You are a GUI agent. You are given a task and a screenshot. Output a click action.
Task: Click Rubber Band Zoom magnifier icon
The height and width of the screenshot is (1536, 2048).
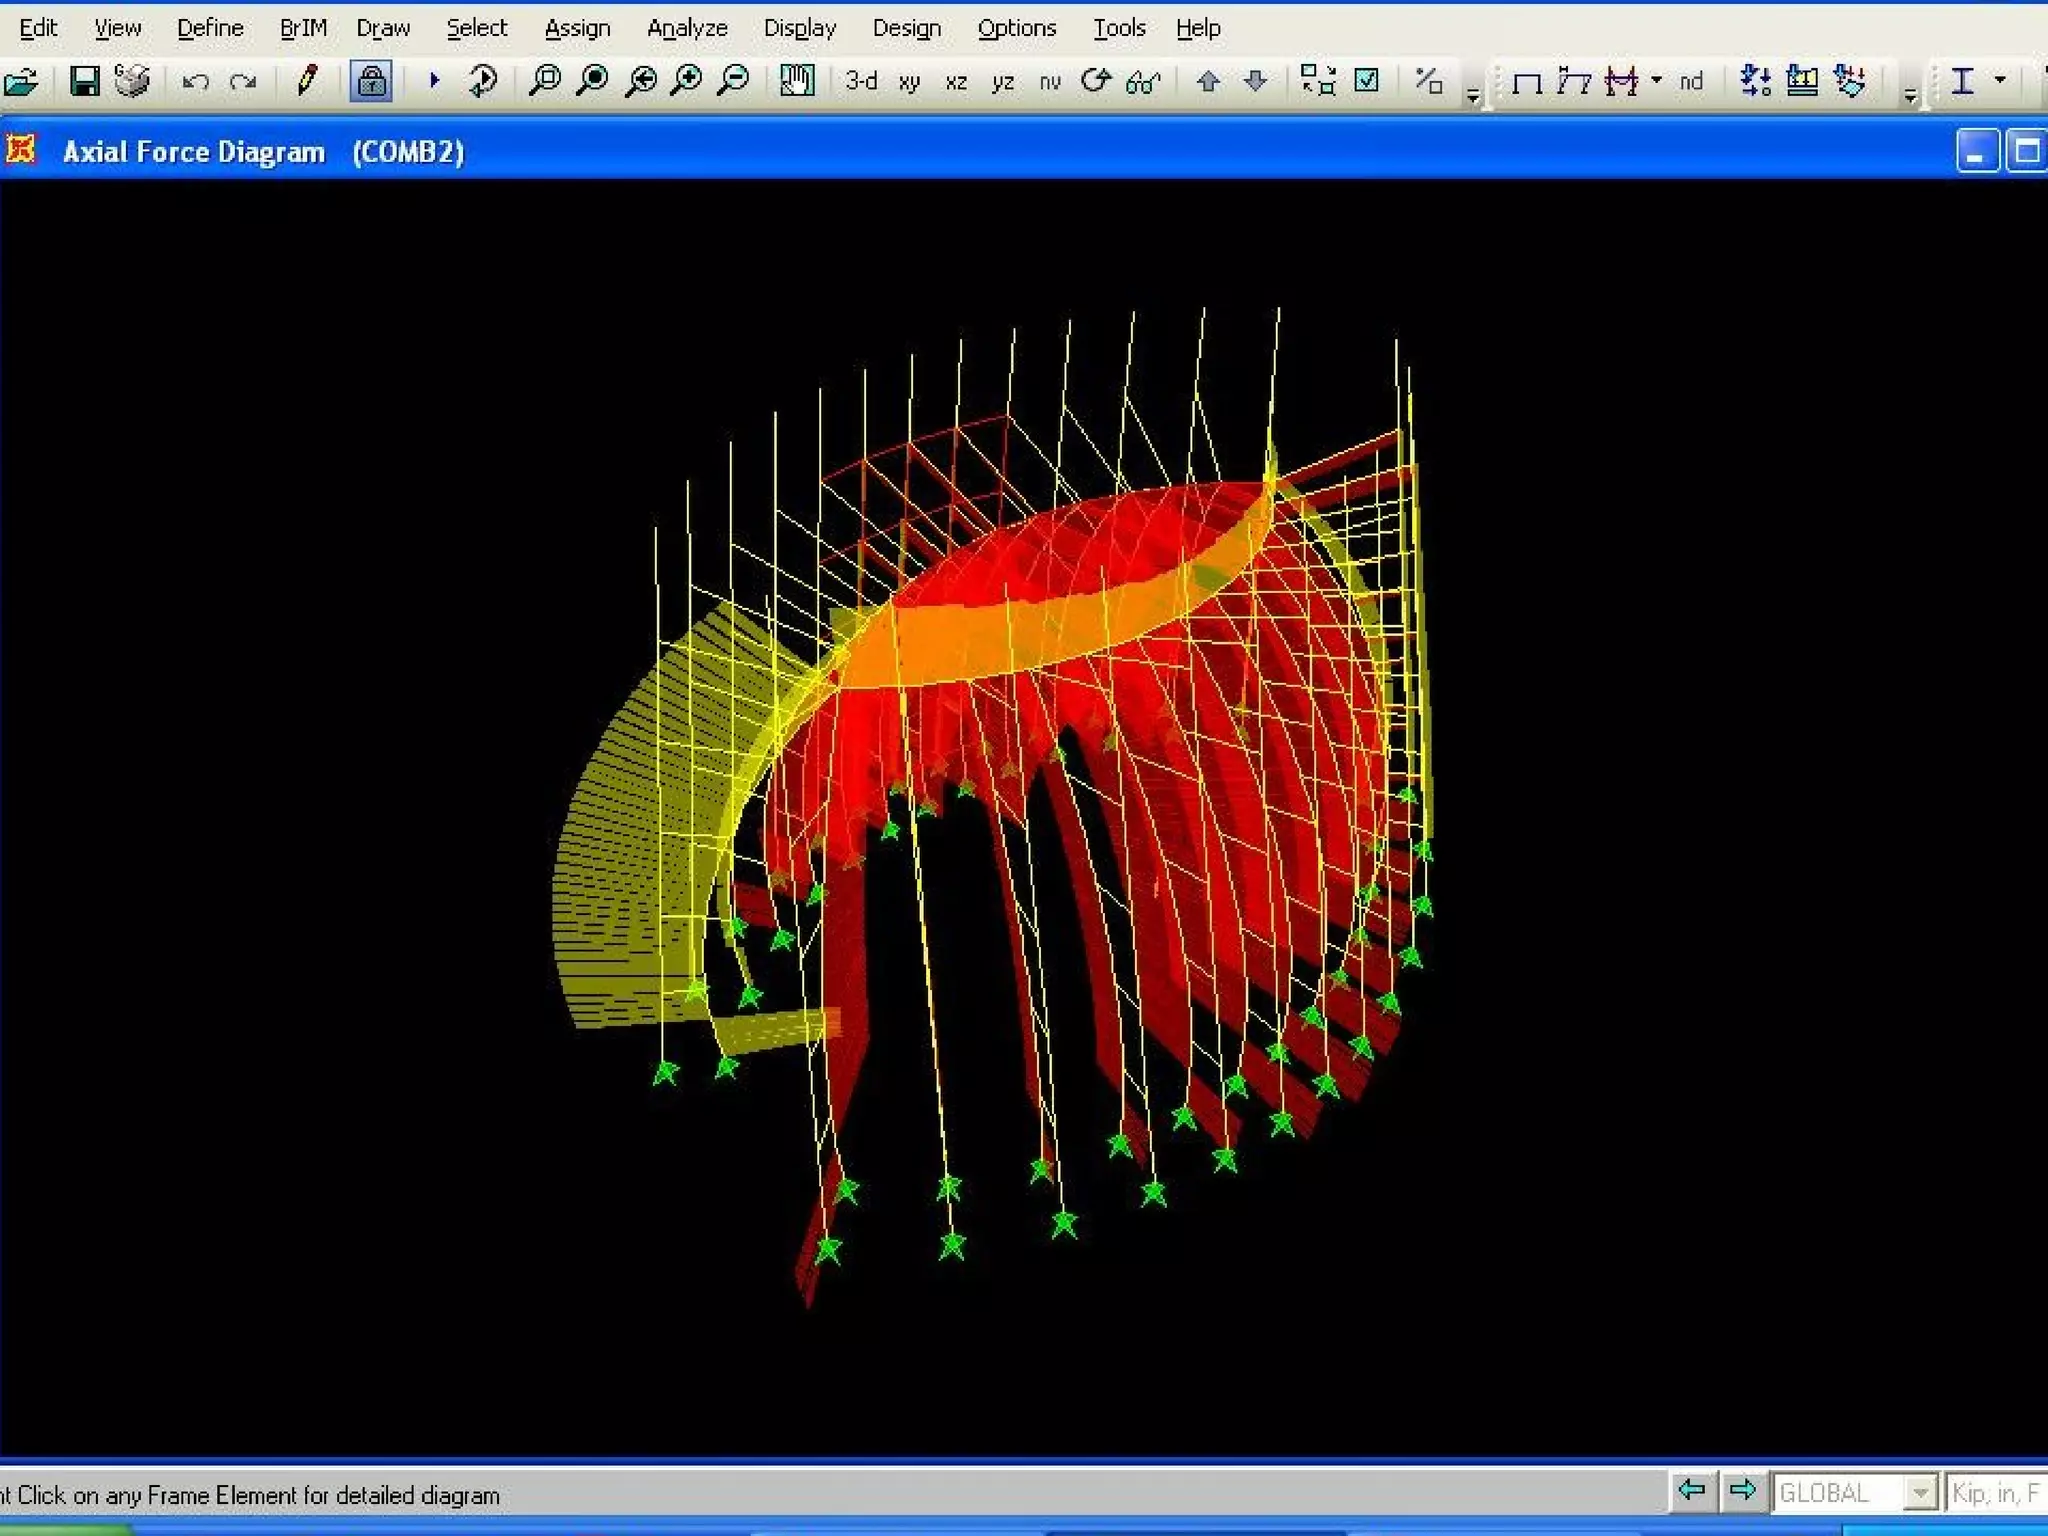coord(545,80)
